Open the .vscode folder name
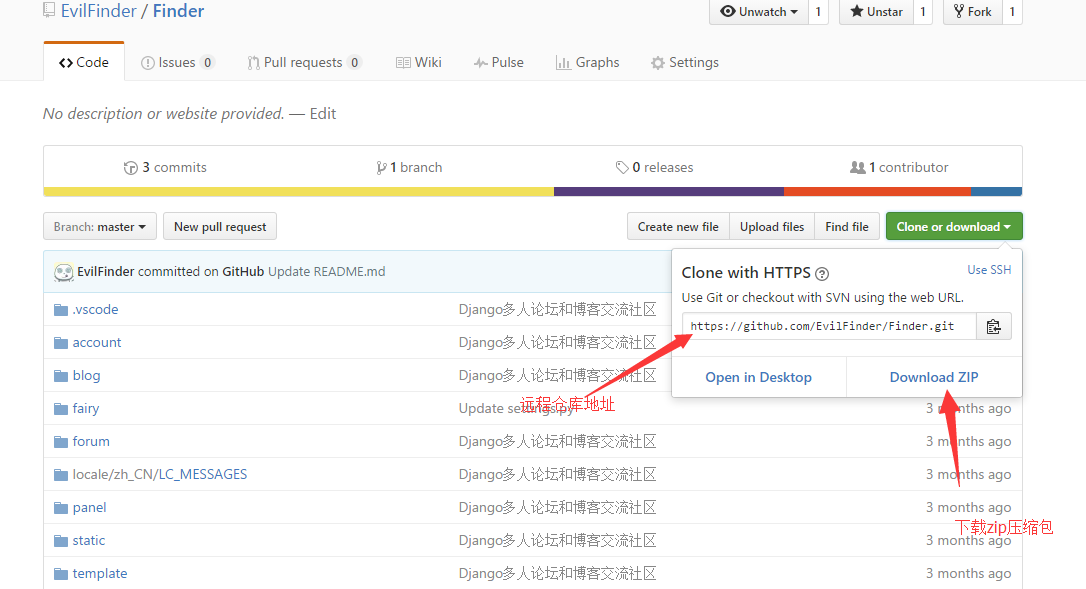This screenshot has height=589, width=1086. point(96,310)
